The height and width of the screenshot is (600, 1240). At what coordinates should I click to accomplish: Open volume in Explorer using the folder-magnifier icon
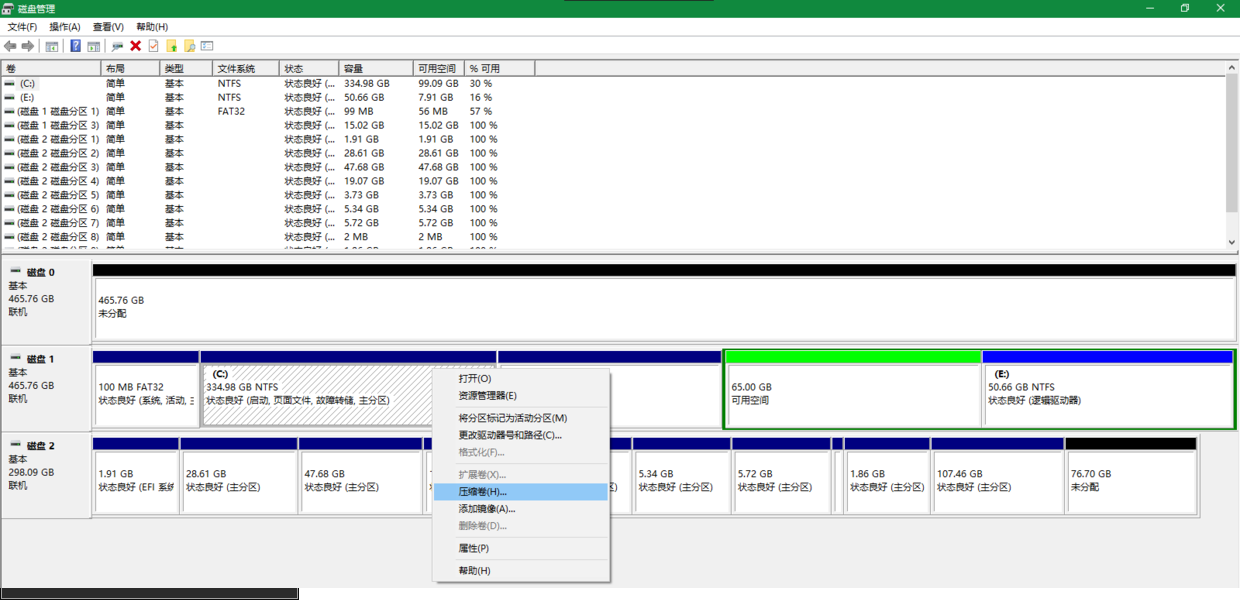(190, 45)
